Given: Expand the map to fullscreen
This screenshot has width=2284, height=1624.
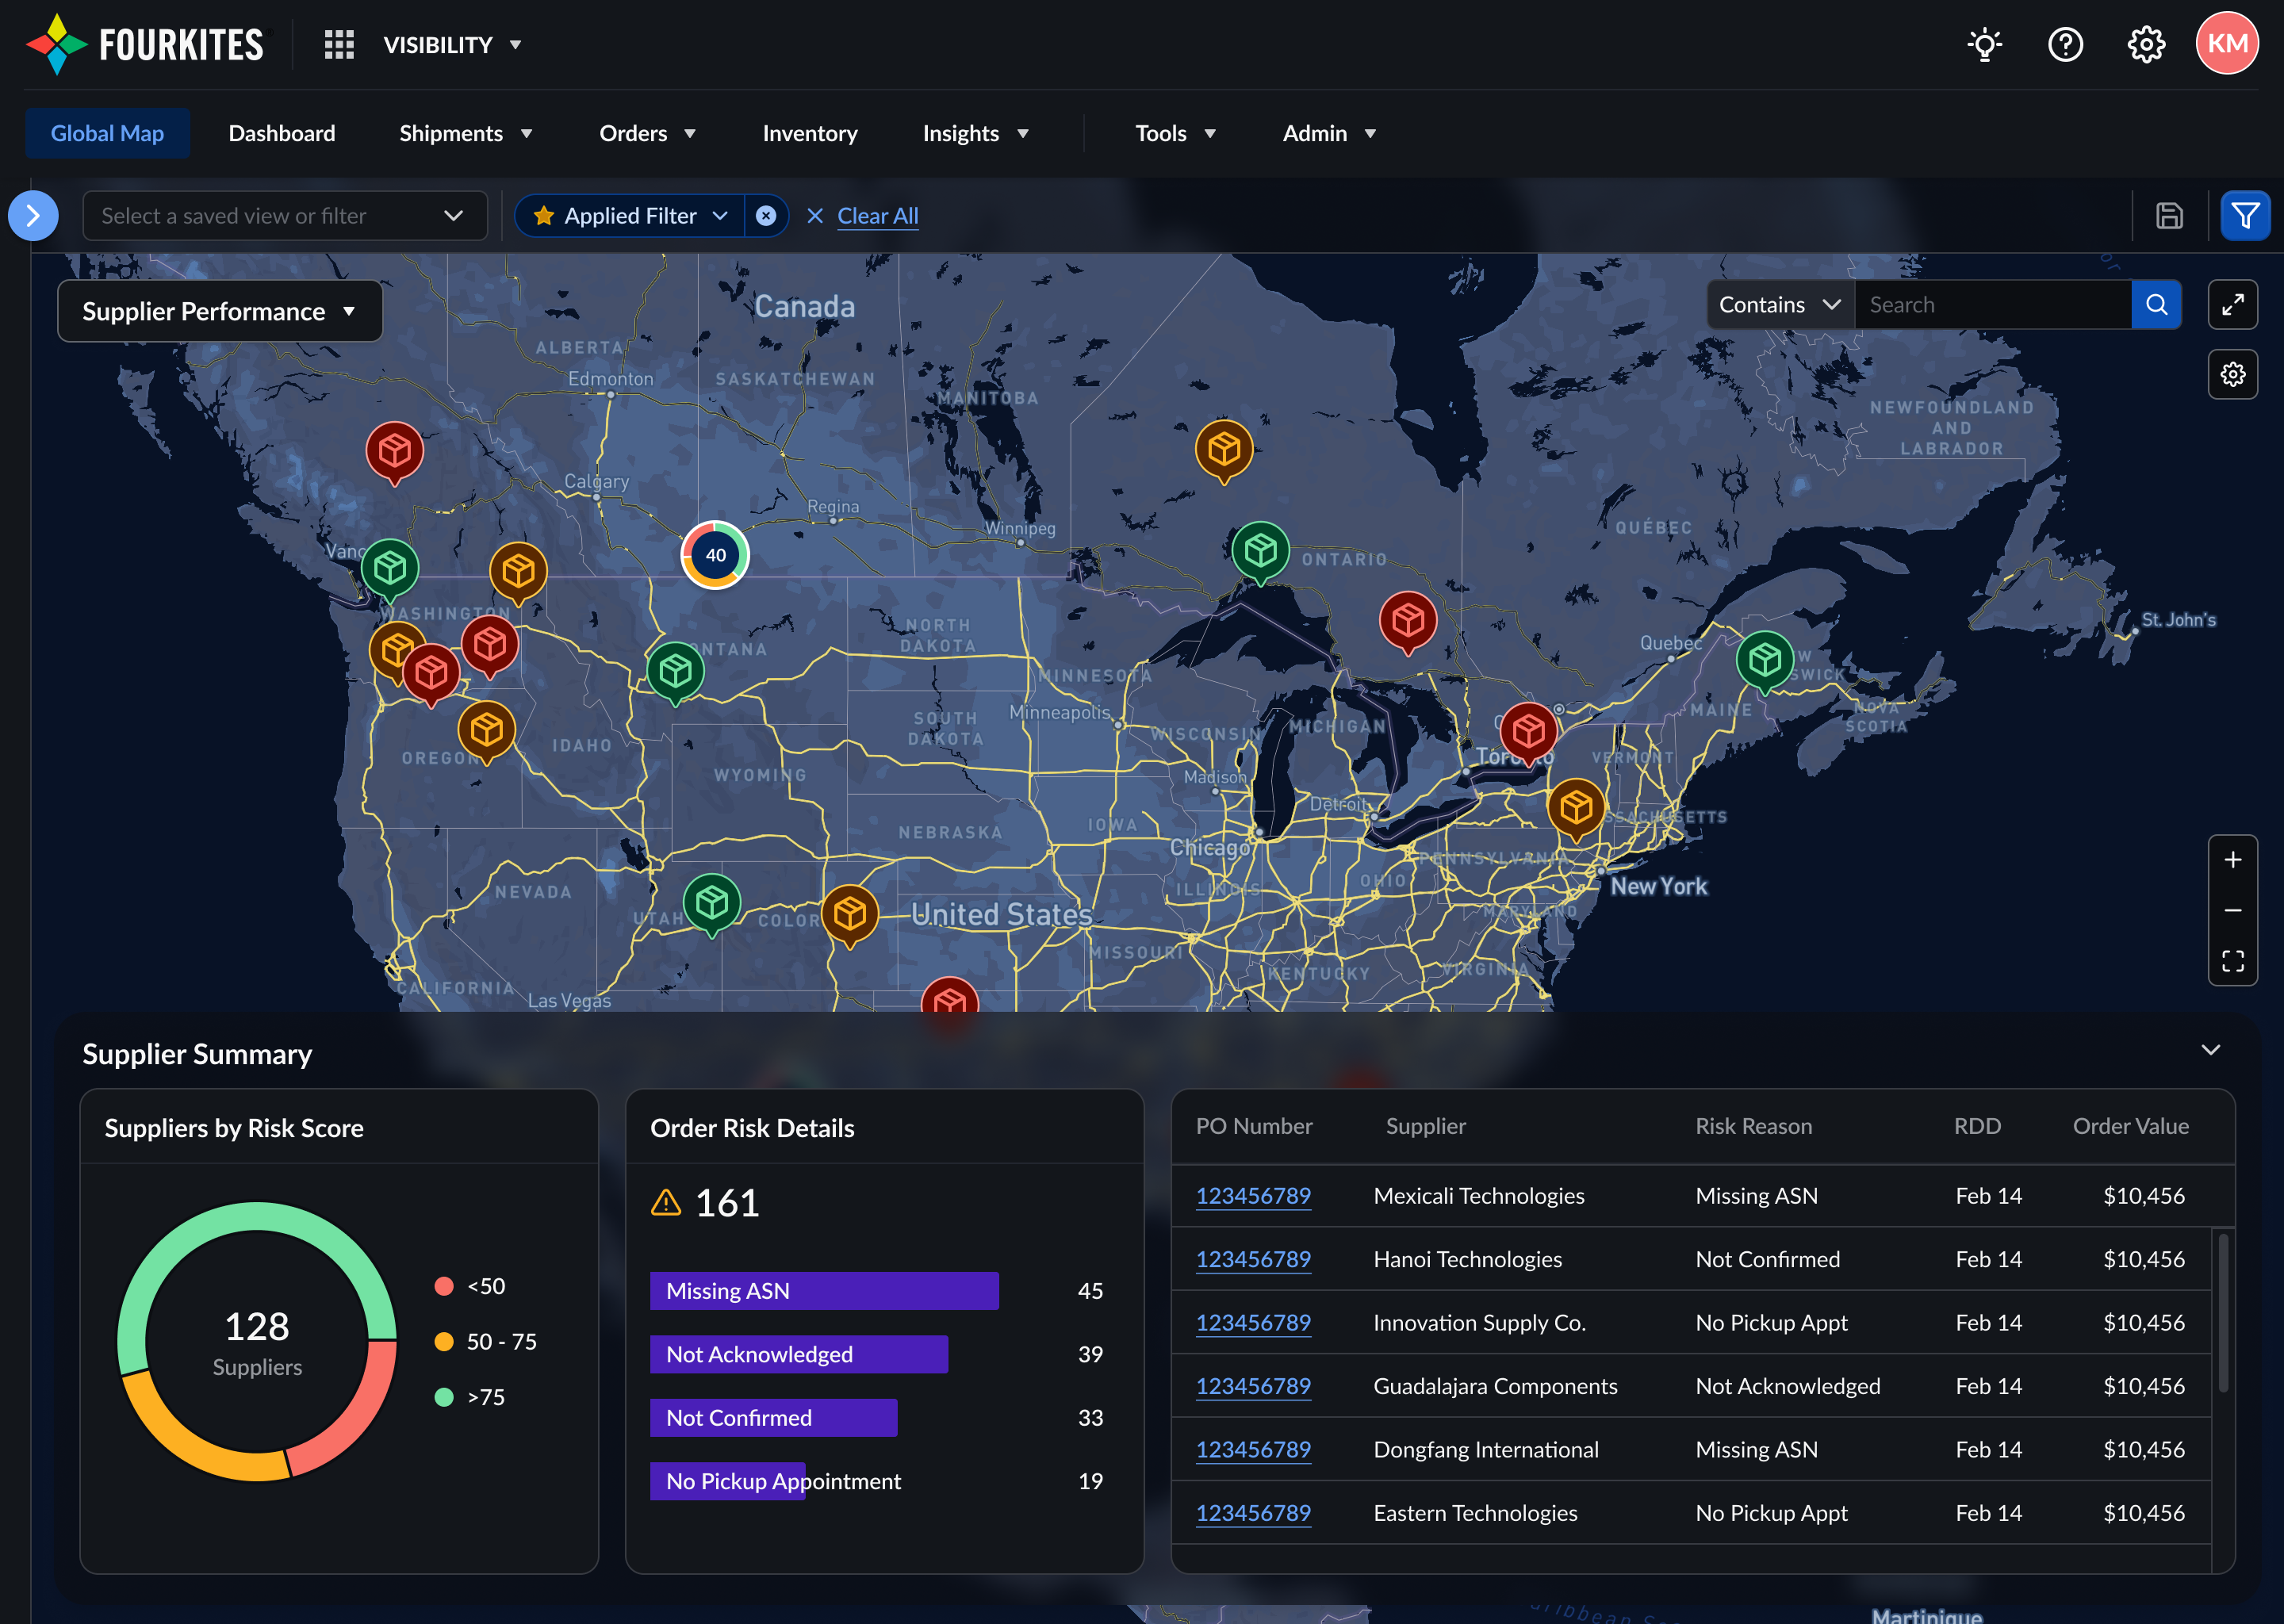Looking at the screenshot, I should click(2232, 305).
